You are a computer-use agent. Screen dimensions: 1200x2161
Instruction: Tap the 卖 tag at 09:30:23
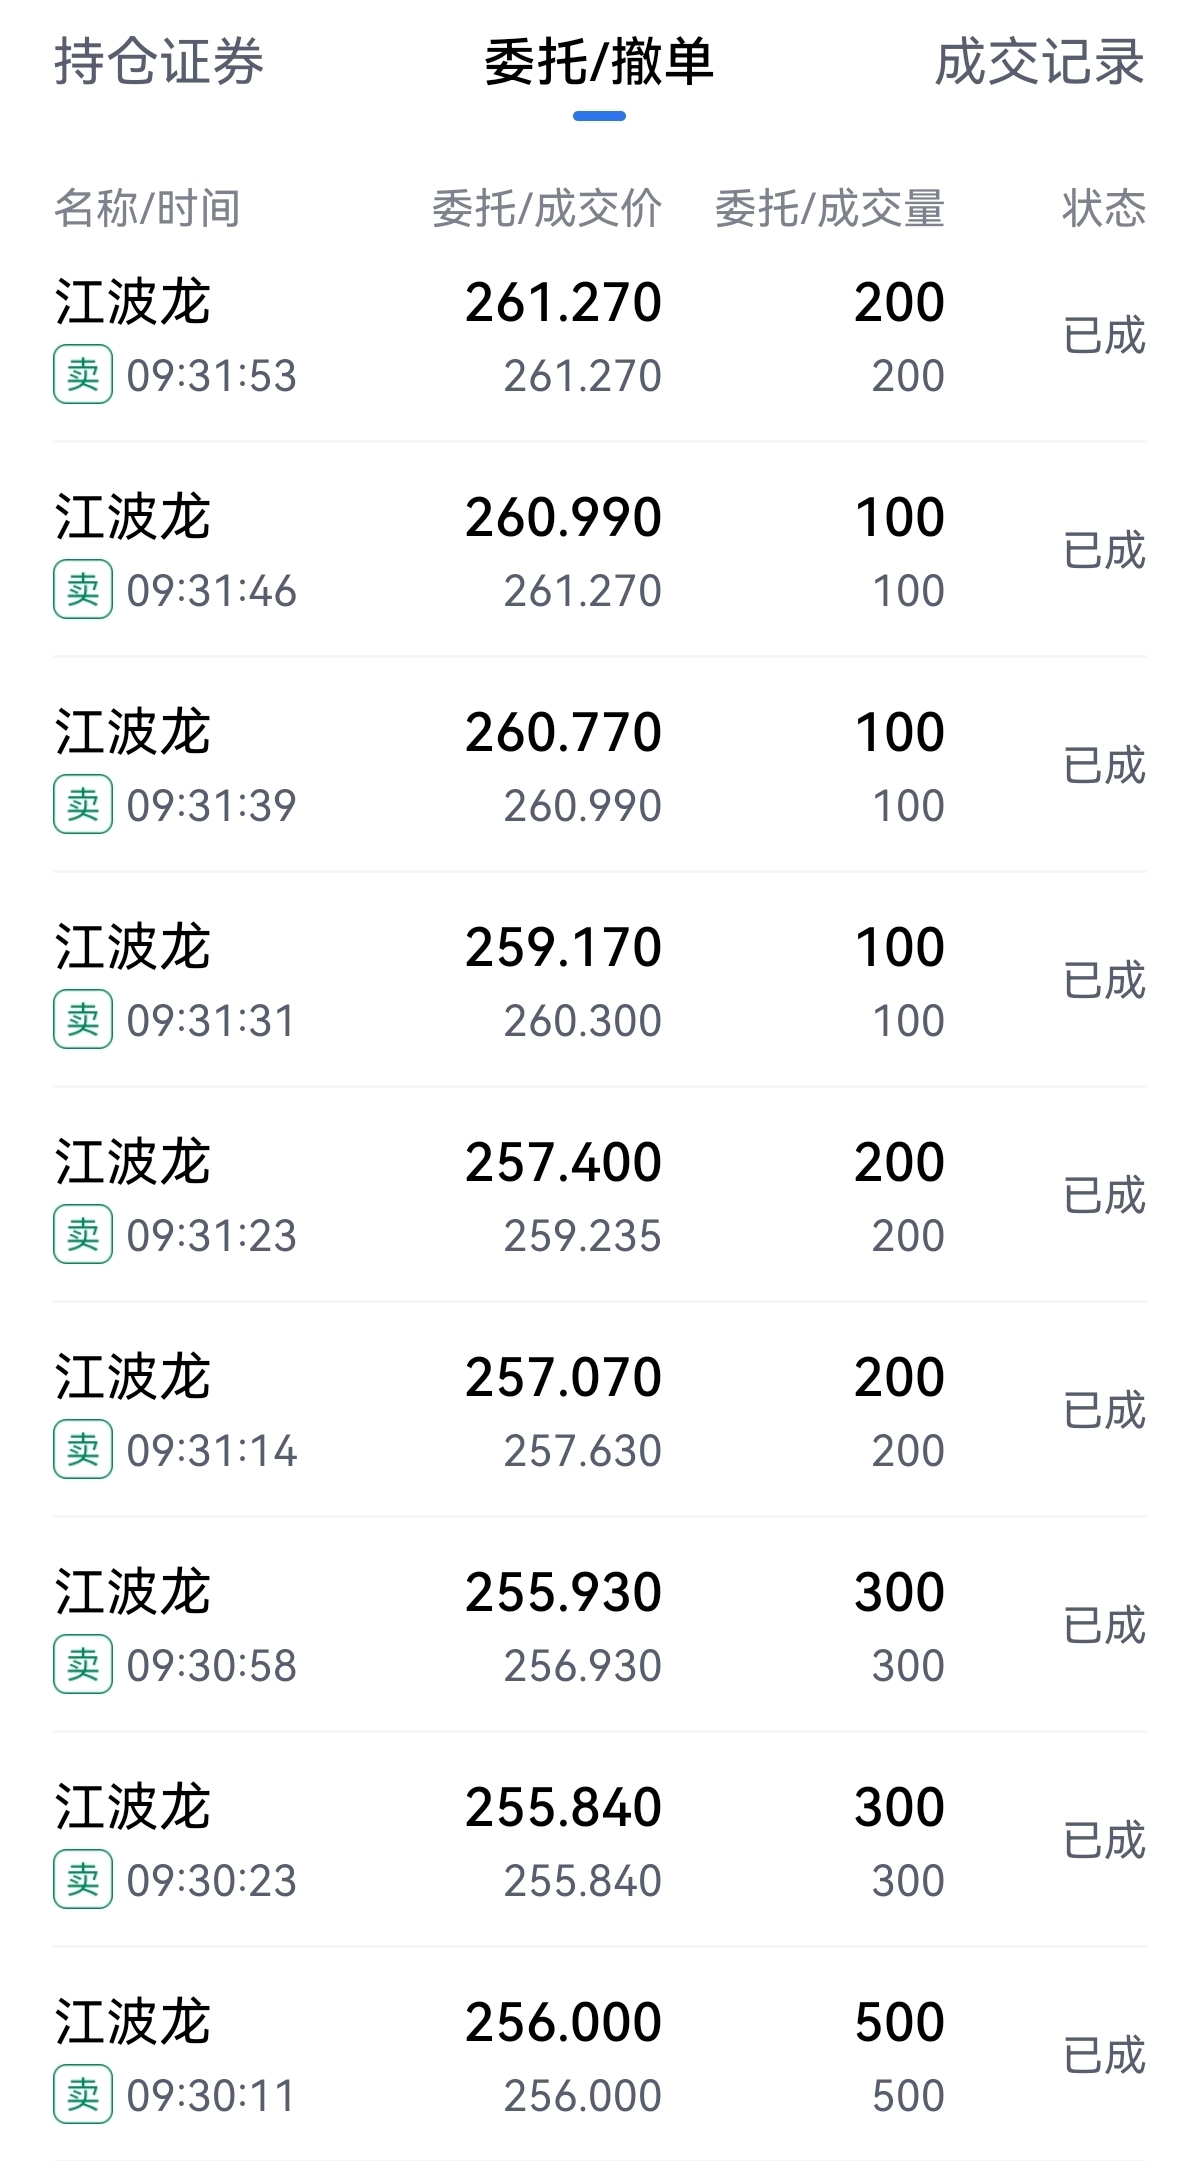pyautogui.click(x=83, y=1880)
